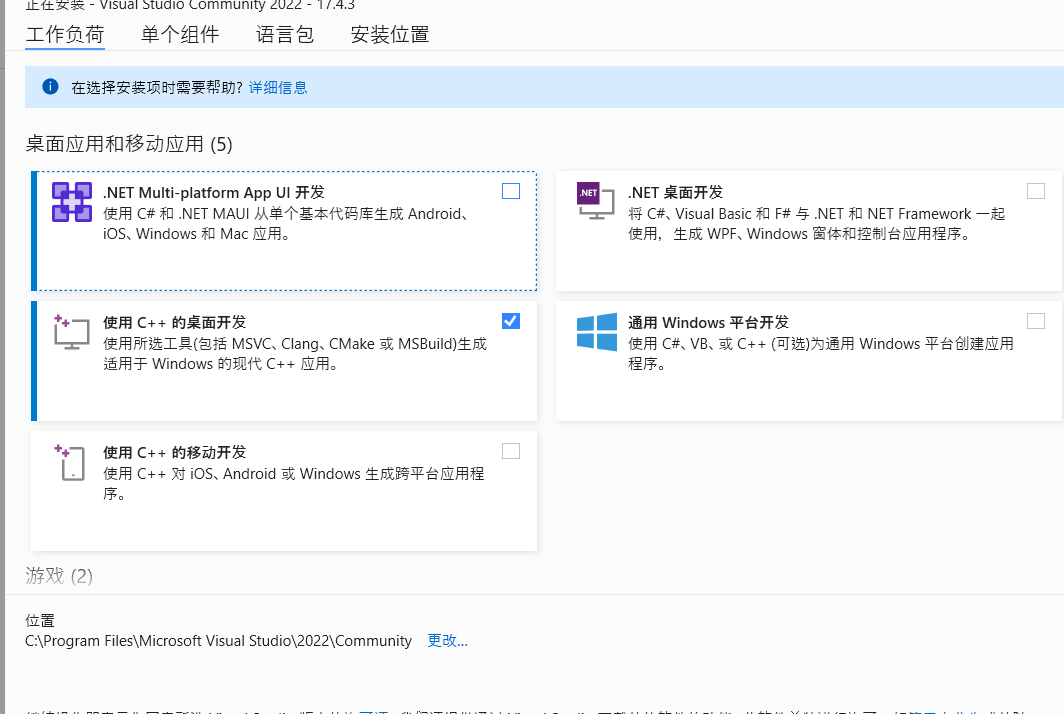Open the 语言包 tab

[x=285, y=34]
